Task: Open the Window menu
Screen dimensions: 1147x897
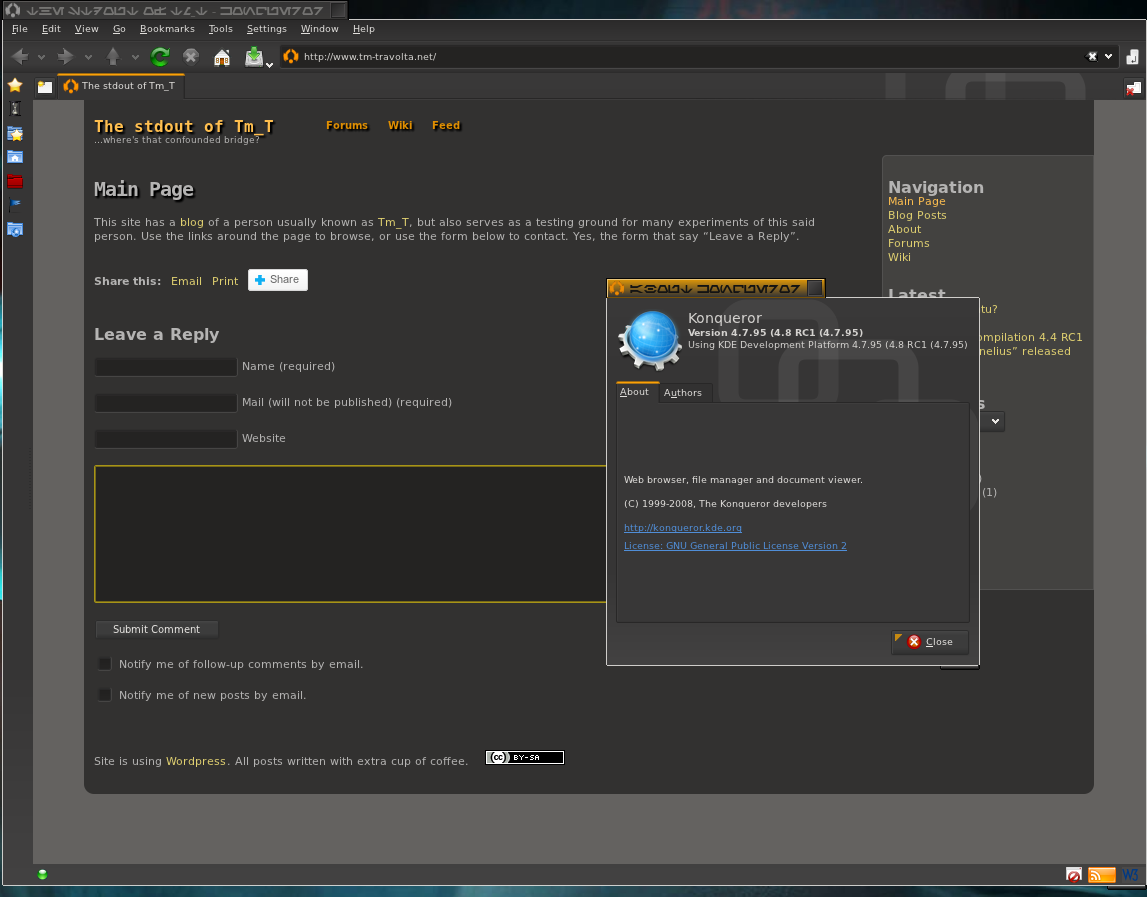Action: tap(320, 29)
